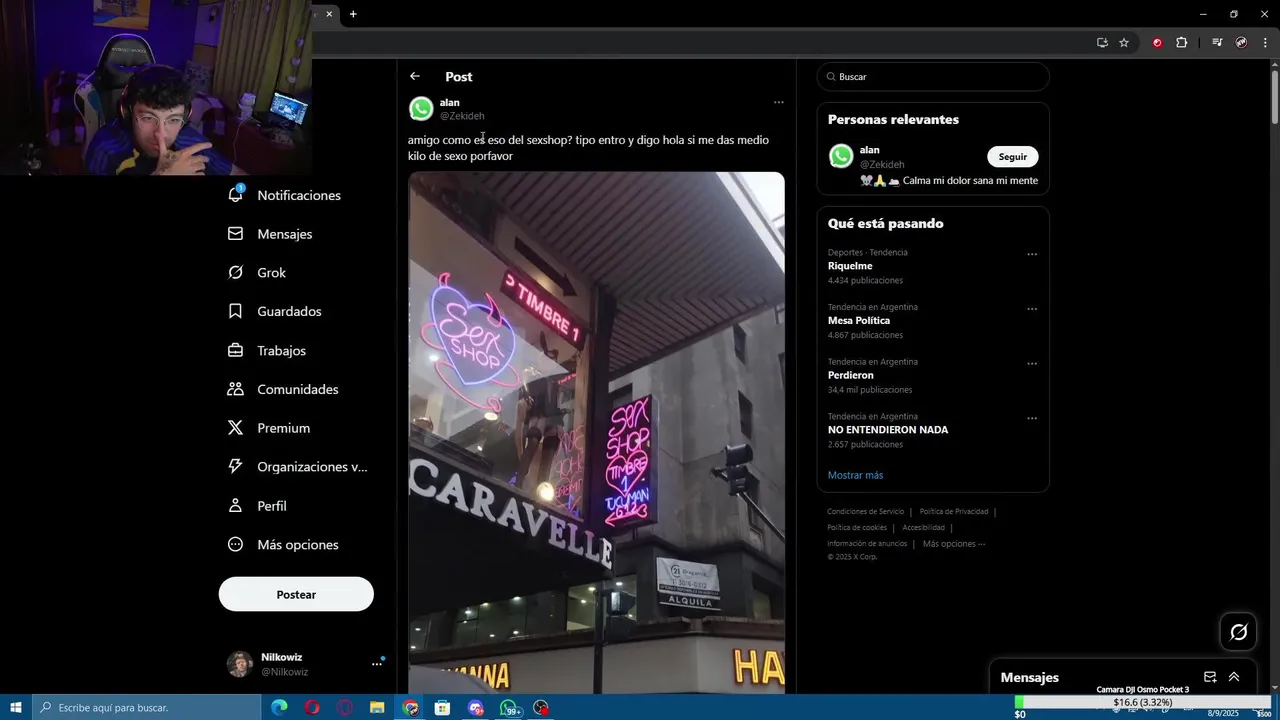Screen dimensions: 1280x720
Task: Select Notificaciones in the sidebar menu
Action: coord(299,195)
